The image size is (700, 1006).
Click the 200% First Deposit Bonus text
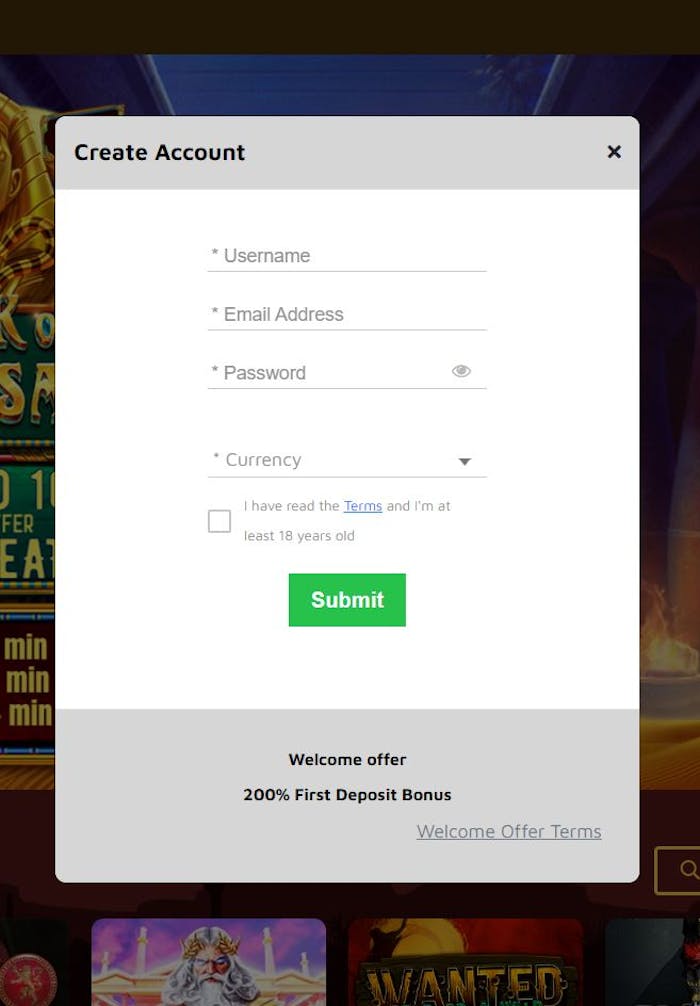point(347,795)
